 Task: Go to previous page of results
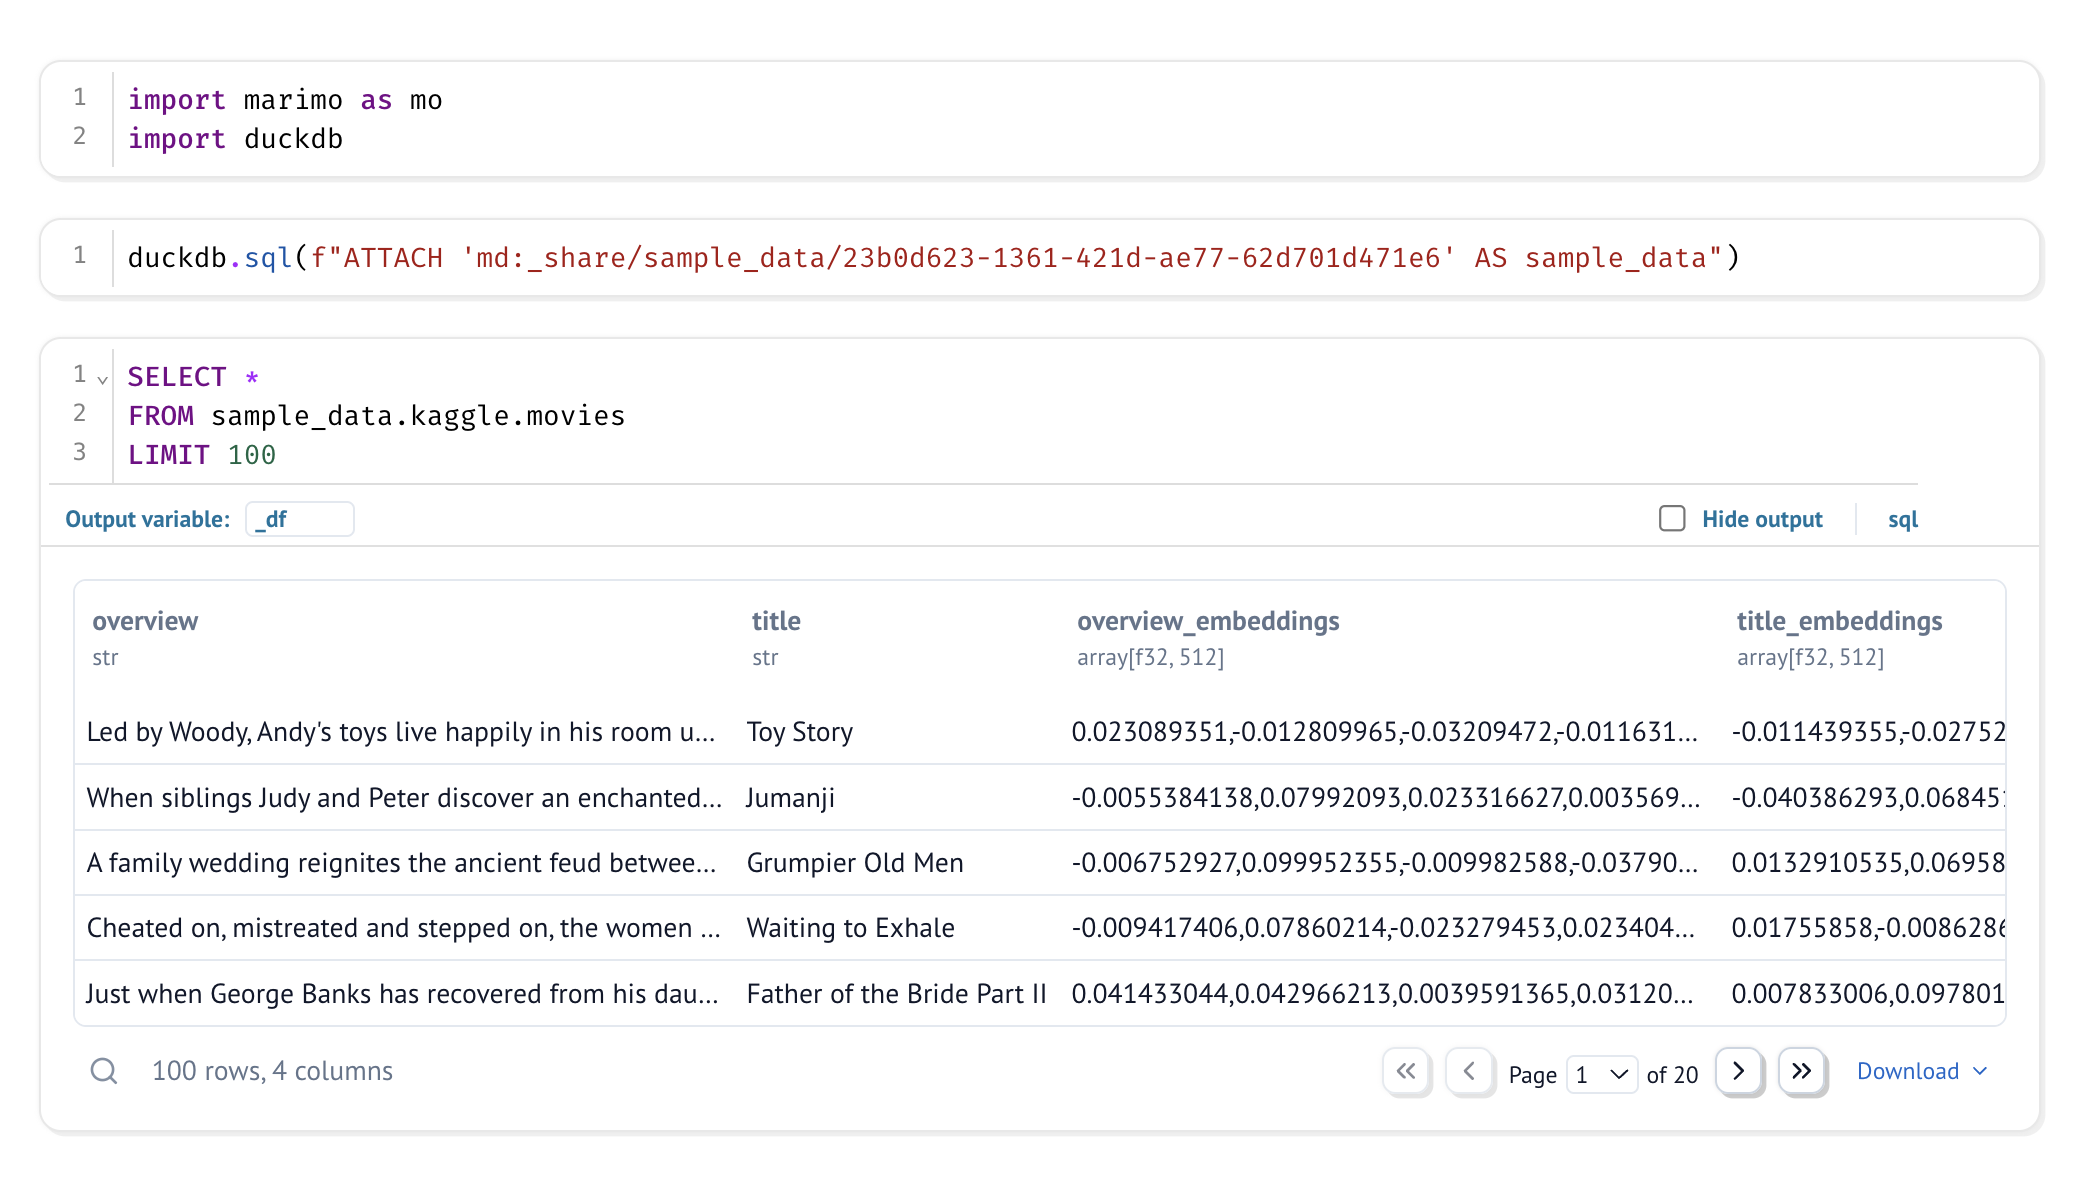(1469, 1072)
